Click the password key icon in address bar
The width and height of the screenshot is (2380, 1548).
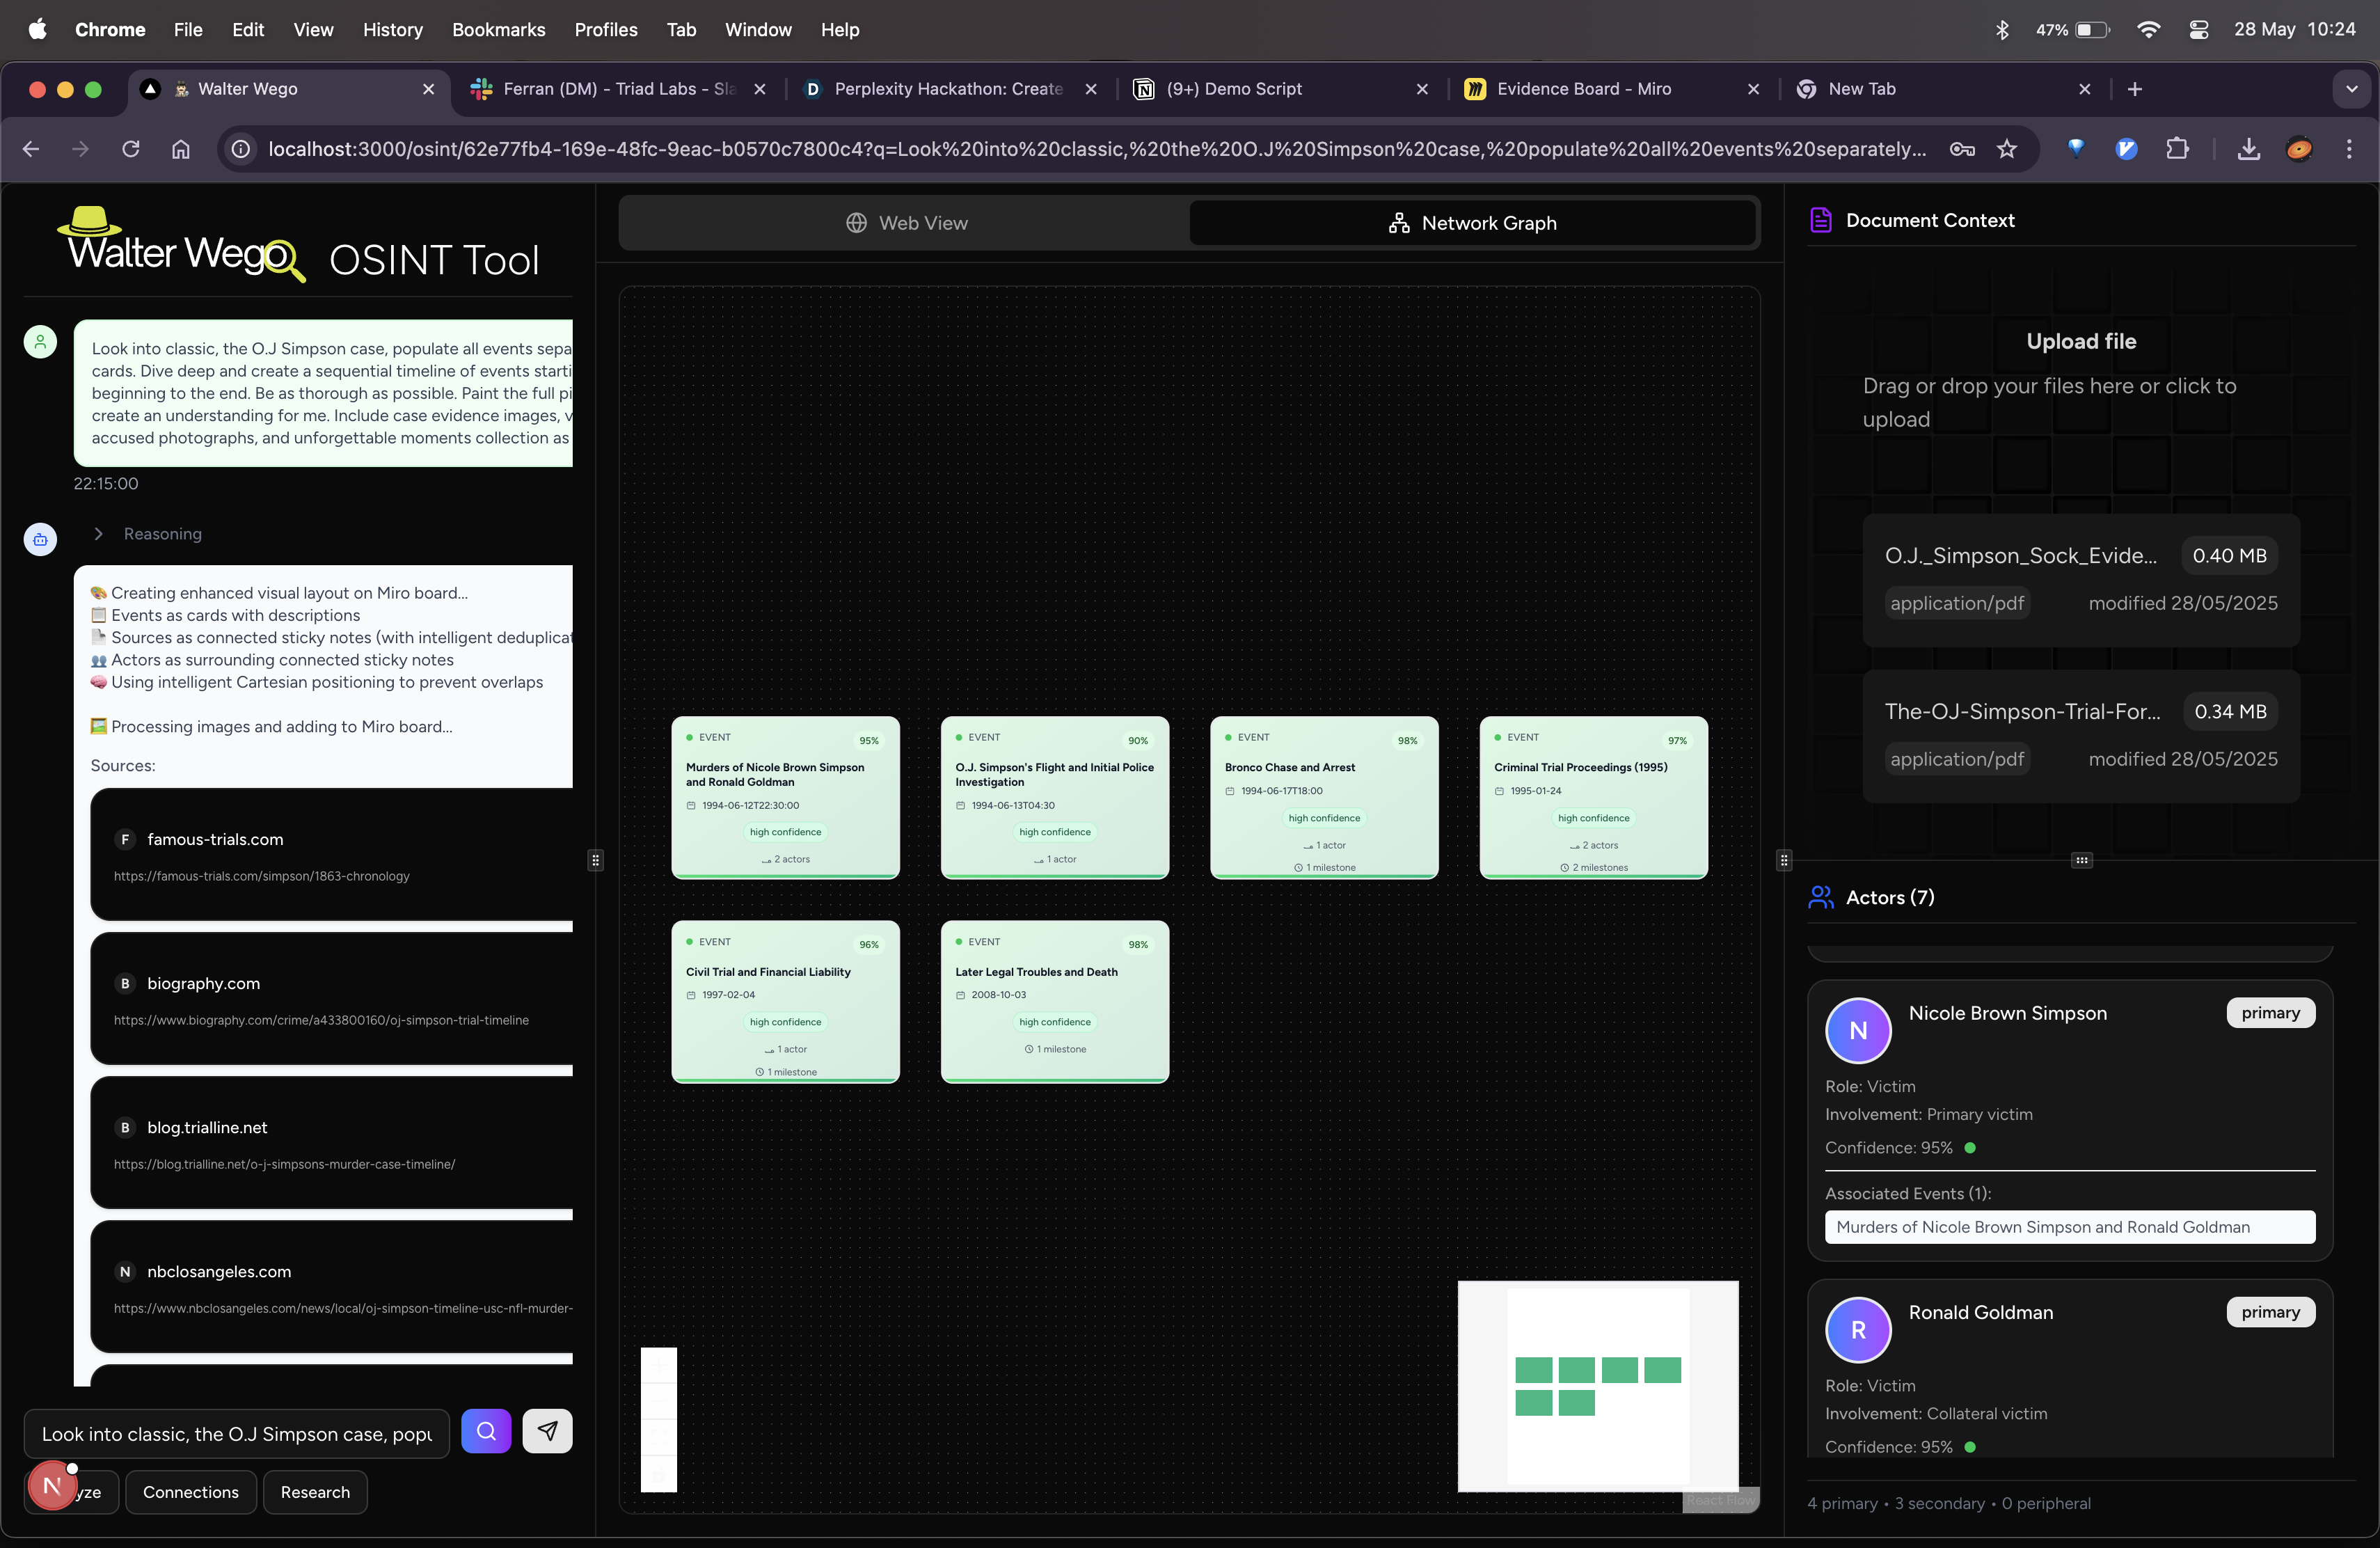[x=1962, y=149]
